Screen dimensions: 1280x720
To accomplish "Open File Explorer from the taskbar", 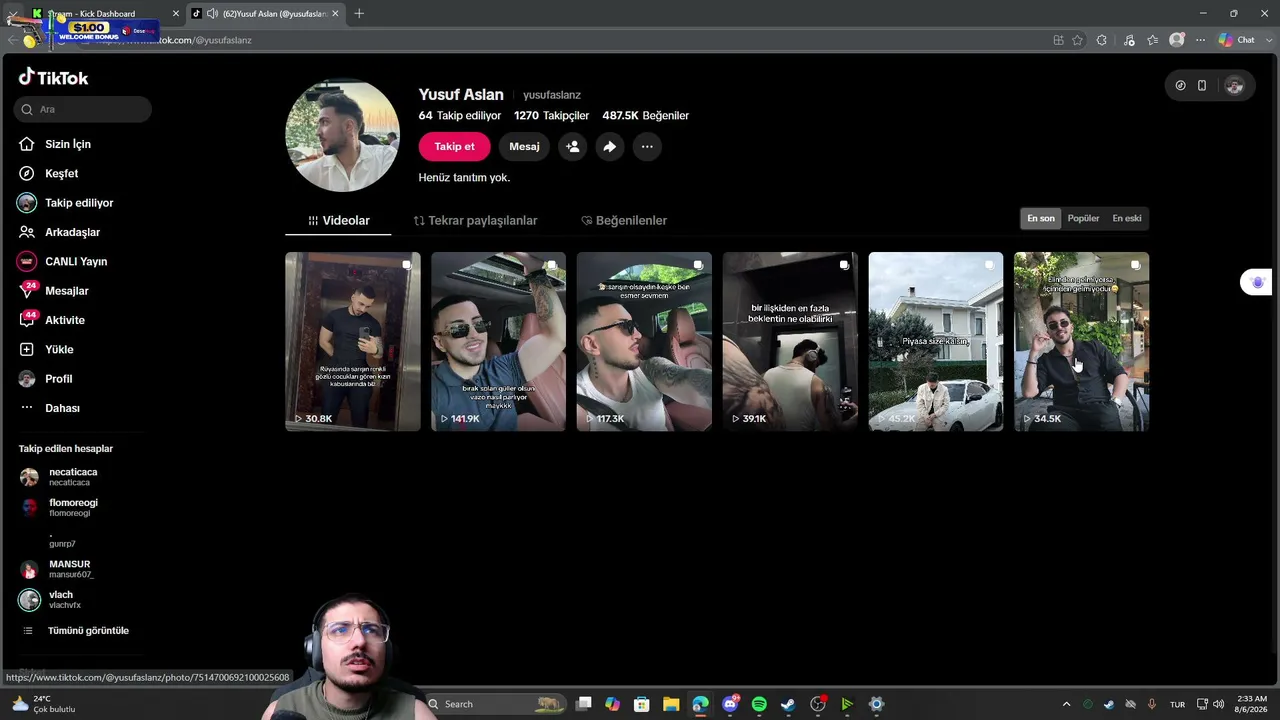I will tap(671, 704).
